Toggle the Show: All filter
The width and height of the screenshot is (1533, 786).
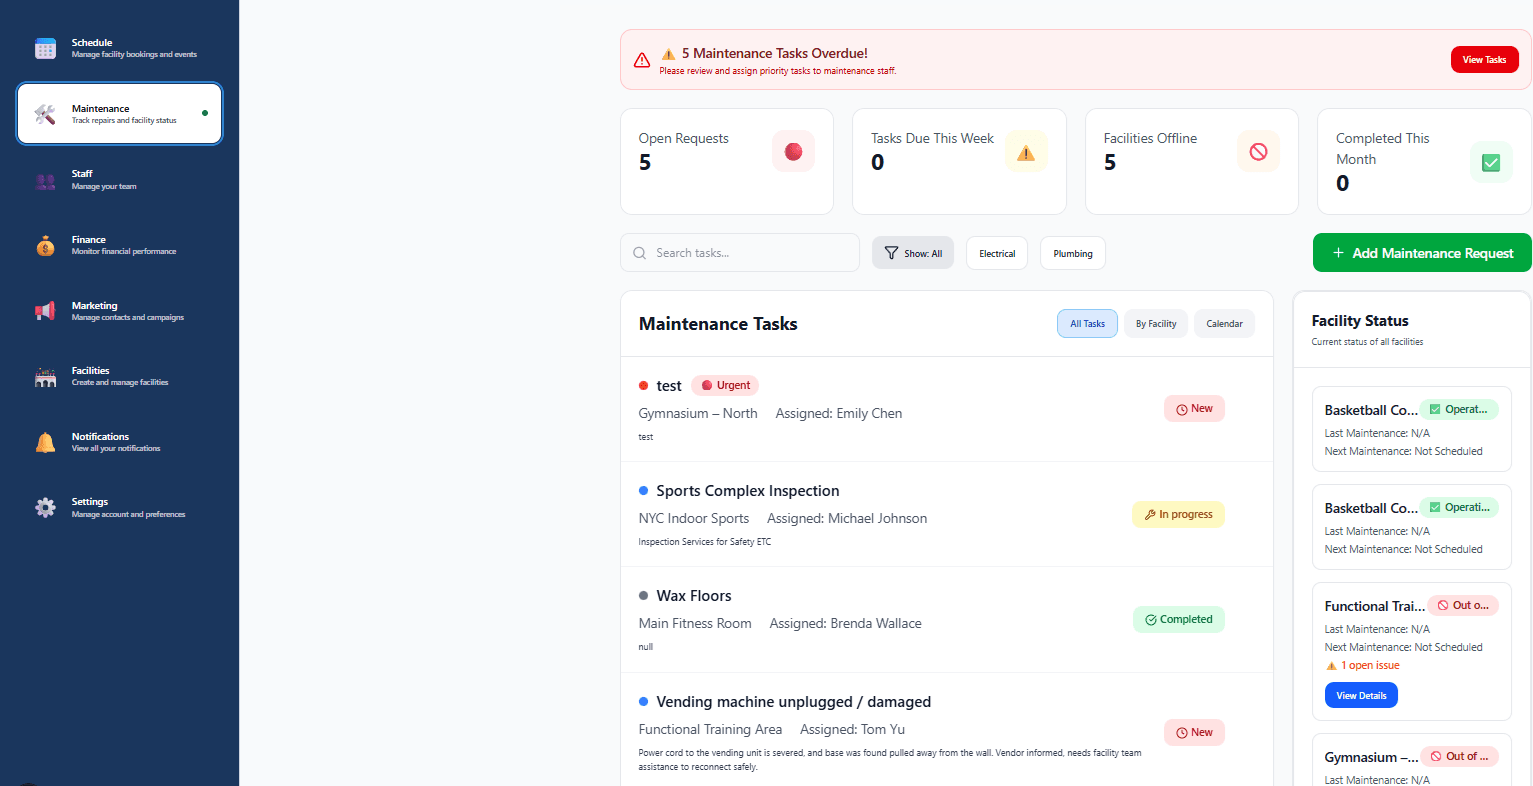[913, 253]
